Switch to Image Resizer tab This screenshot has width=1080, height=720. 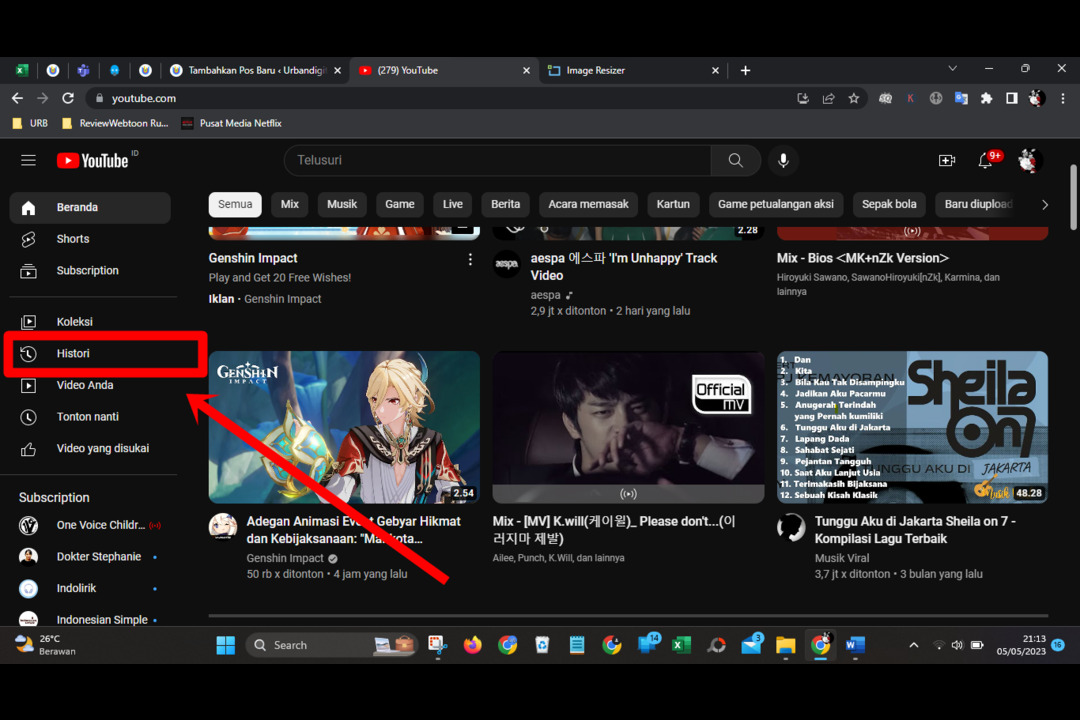(634, 70)
